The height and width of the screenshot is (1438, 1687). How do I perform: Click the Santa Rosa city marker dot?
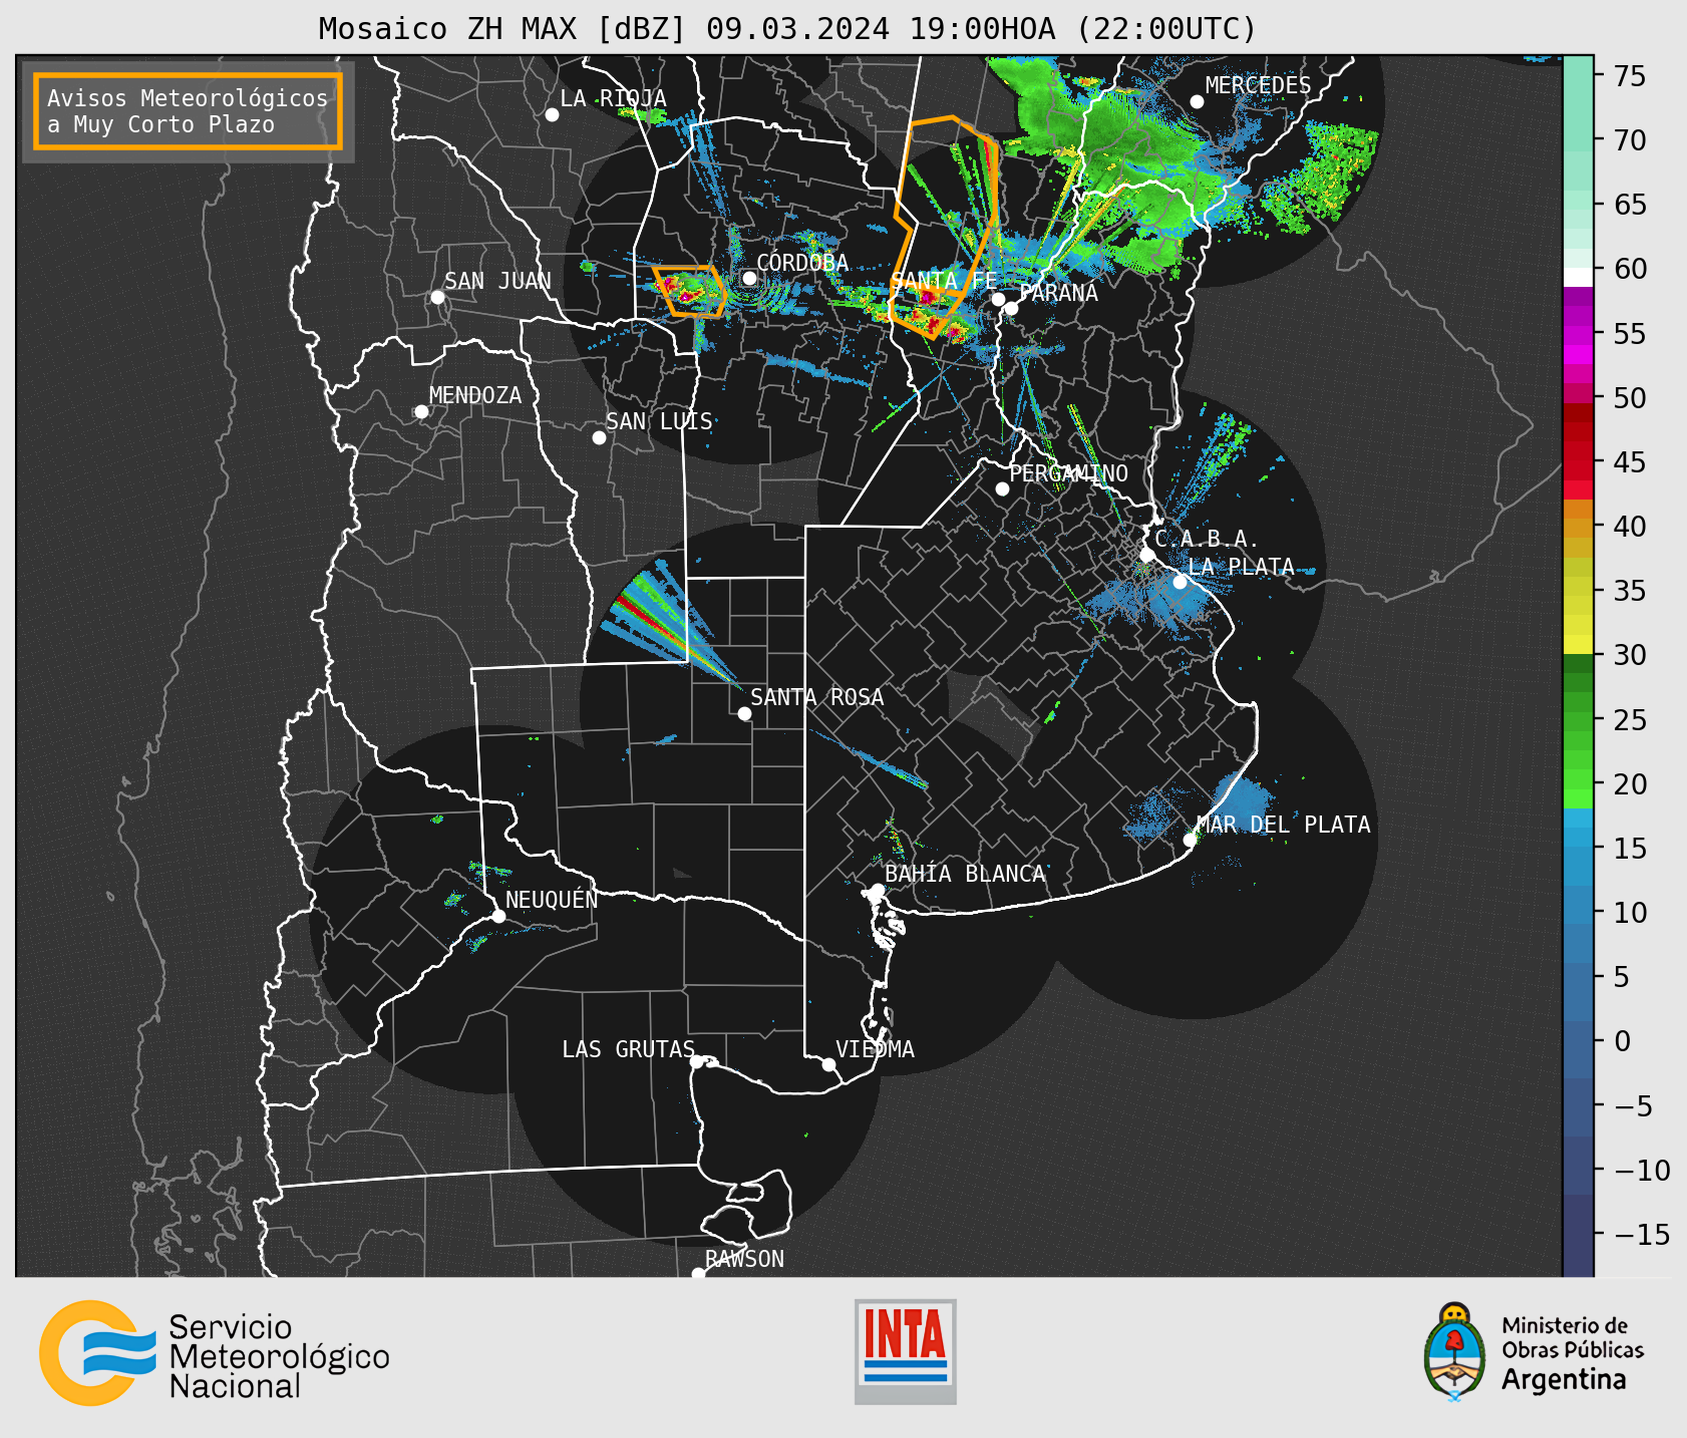pyautogui.click(x=744, y=714)
